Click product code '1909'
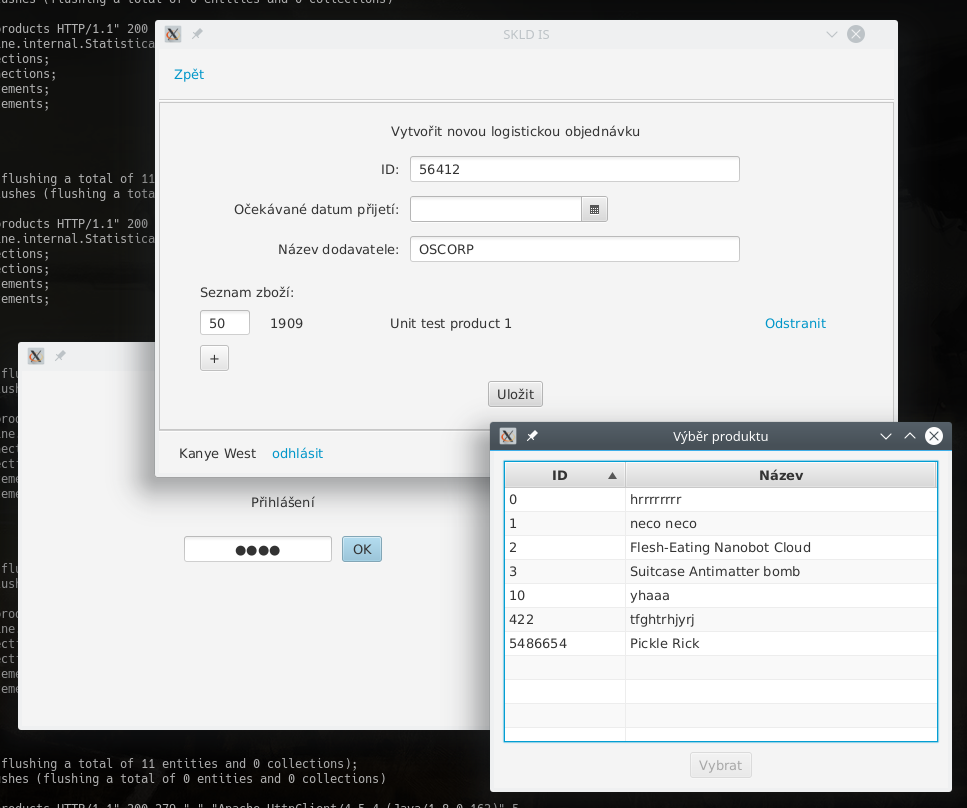The height and width of the screenshot is (808, 967). coord(287,323)
